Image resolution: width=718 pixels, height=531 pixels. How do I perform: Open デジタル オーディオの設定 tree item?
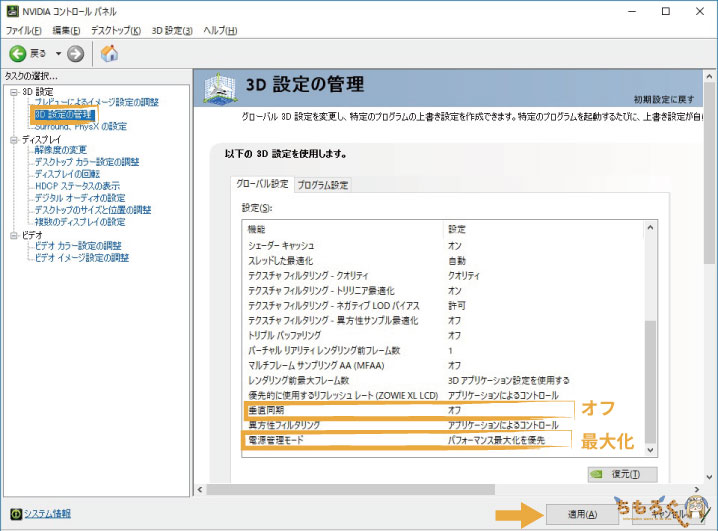pyautogui.click(x=80, y=198)
